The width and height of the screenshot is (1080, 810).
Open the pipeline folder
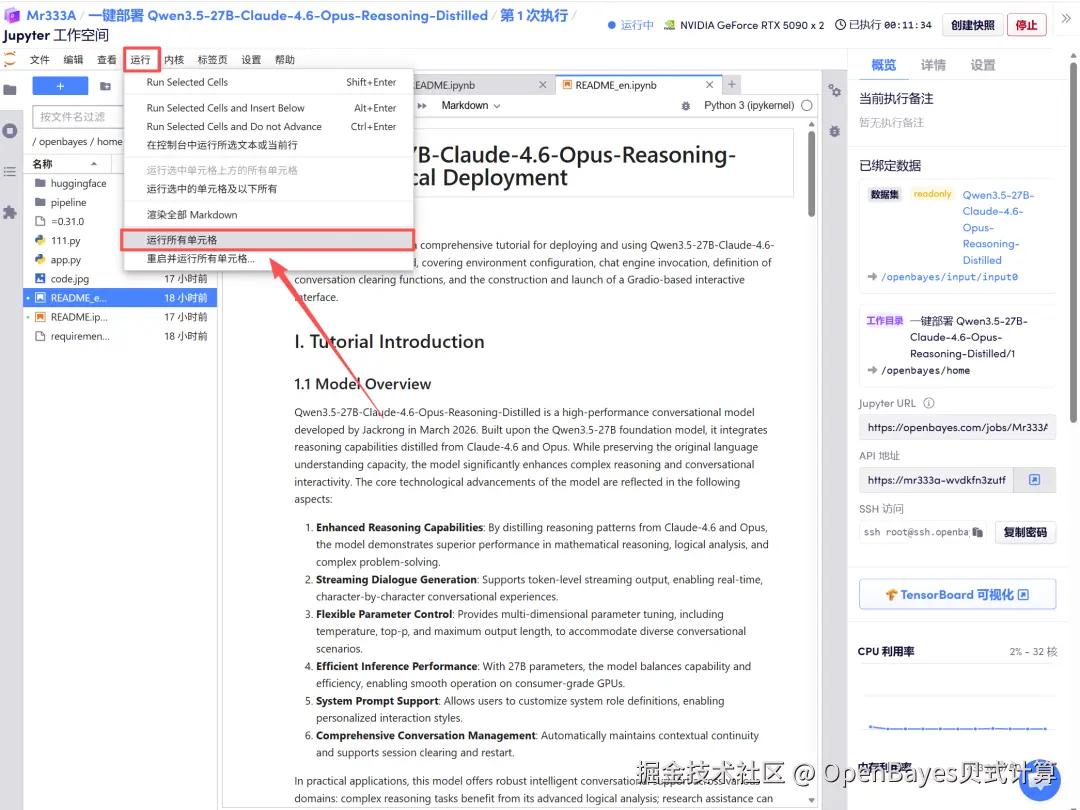(68, 202)
